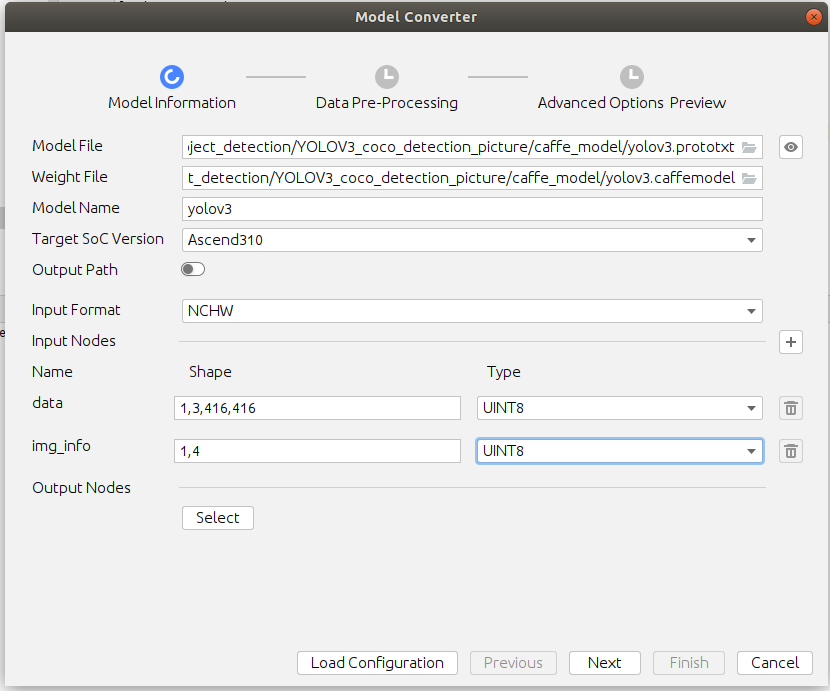Screen dimensions: 830x691
Task: Click the Load Configuration button
Action: pos(377,663)
